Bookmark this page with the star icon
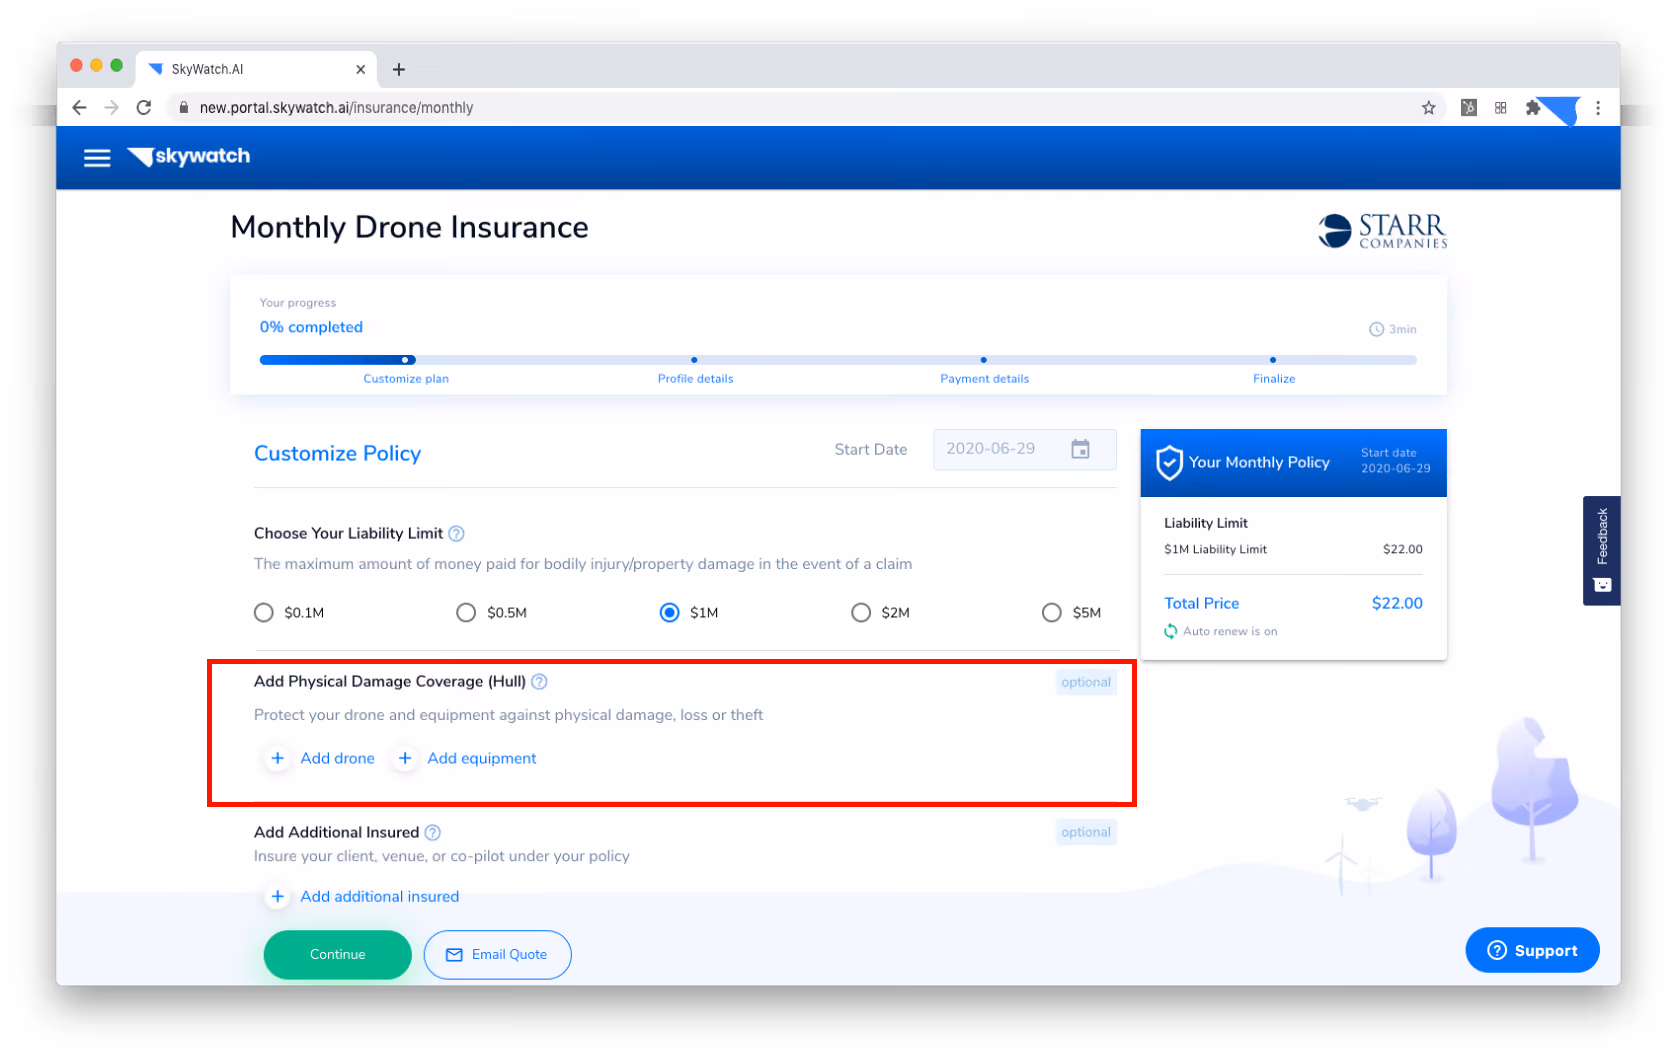The height and width of the screenshot is (1058, 1676). pos(1428,108)
